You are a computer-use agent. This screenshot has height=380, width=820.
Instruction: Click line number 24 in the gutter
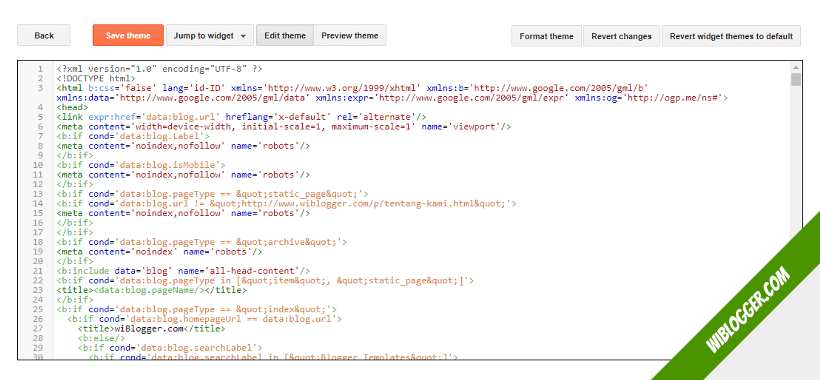[x=38, y=300]
